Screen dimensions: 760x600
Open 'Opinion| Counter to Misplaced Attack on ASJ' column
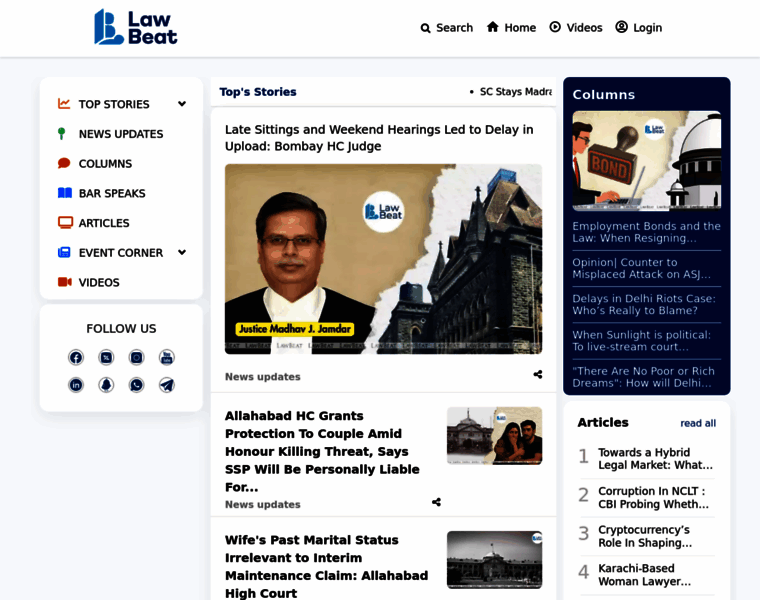641,268
